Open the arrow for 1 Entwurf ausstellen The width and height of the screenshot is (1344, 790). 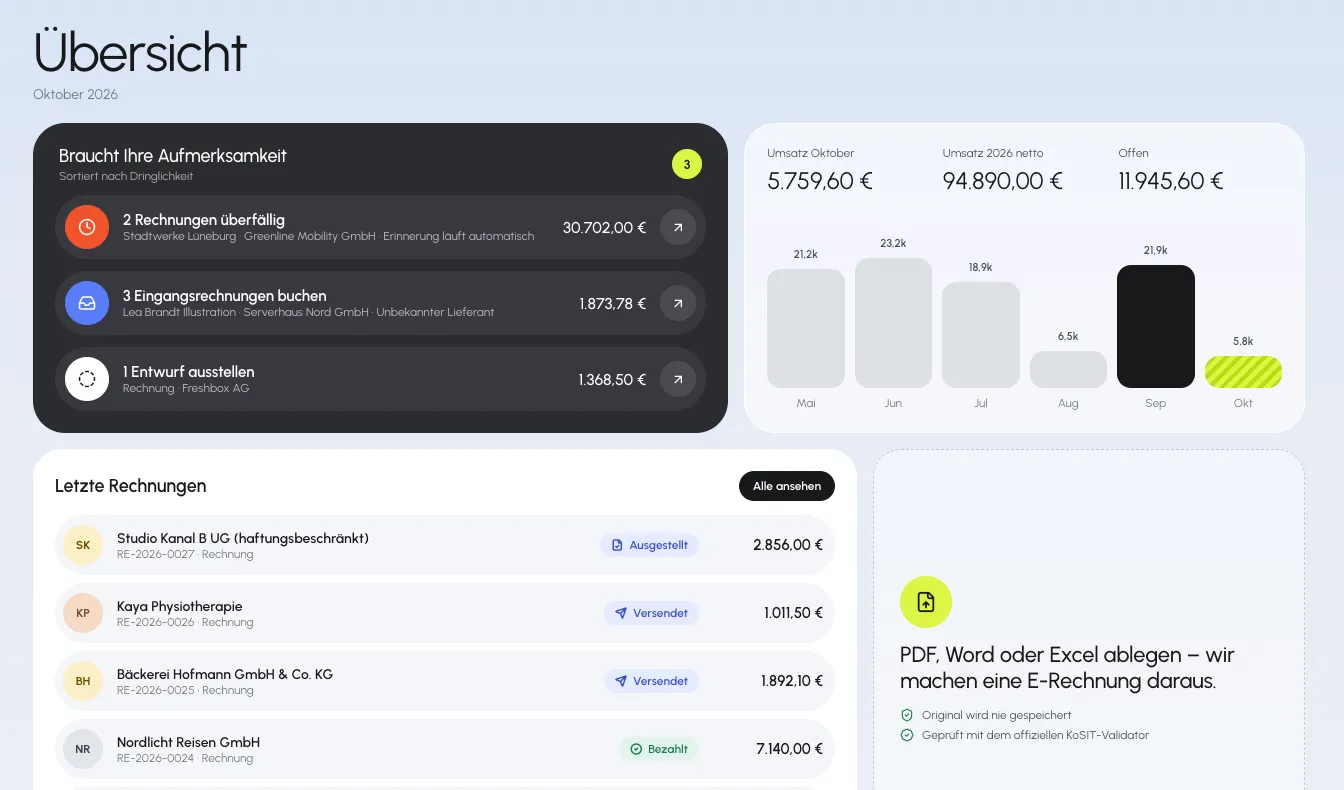click(x=678, y=379)
